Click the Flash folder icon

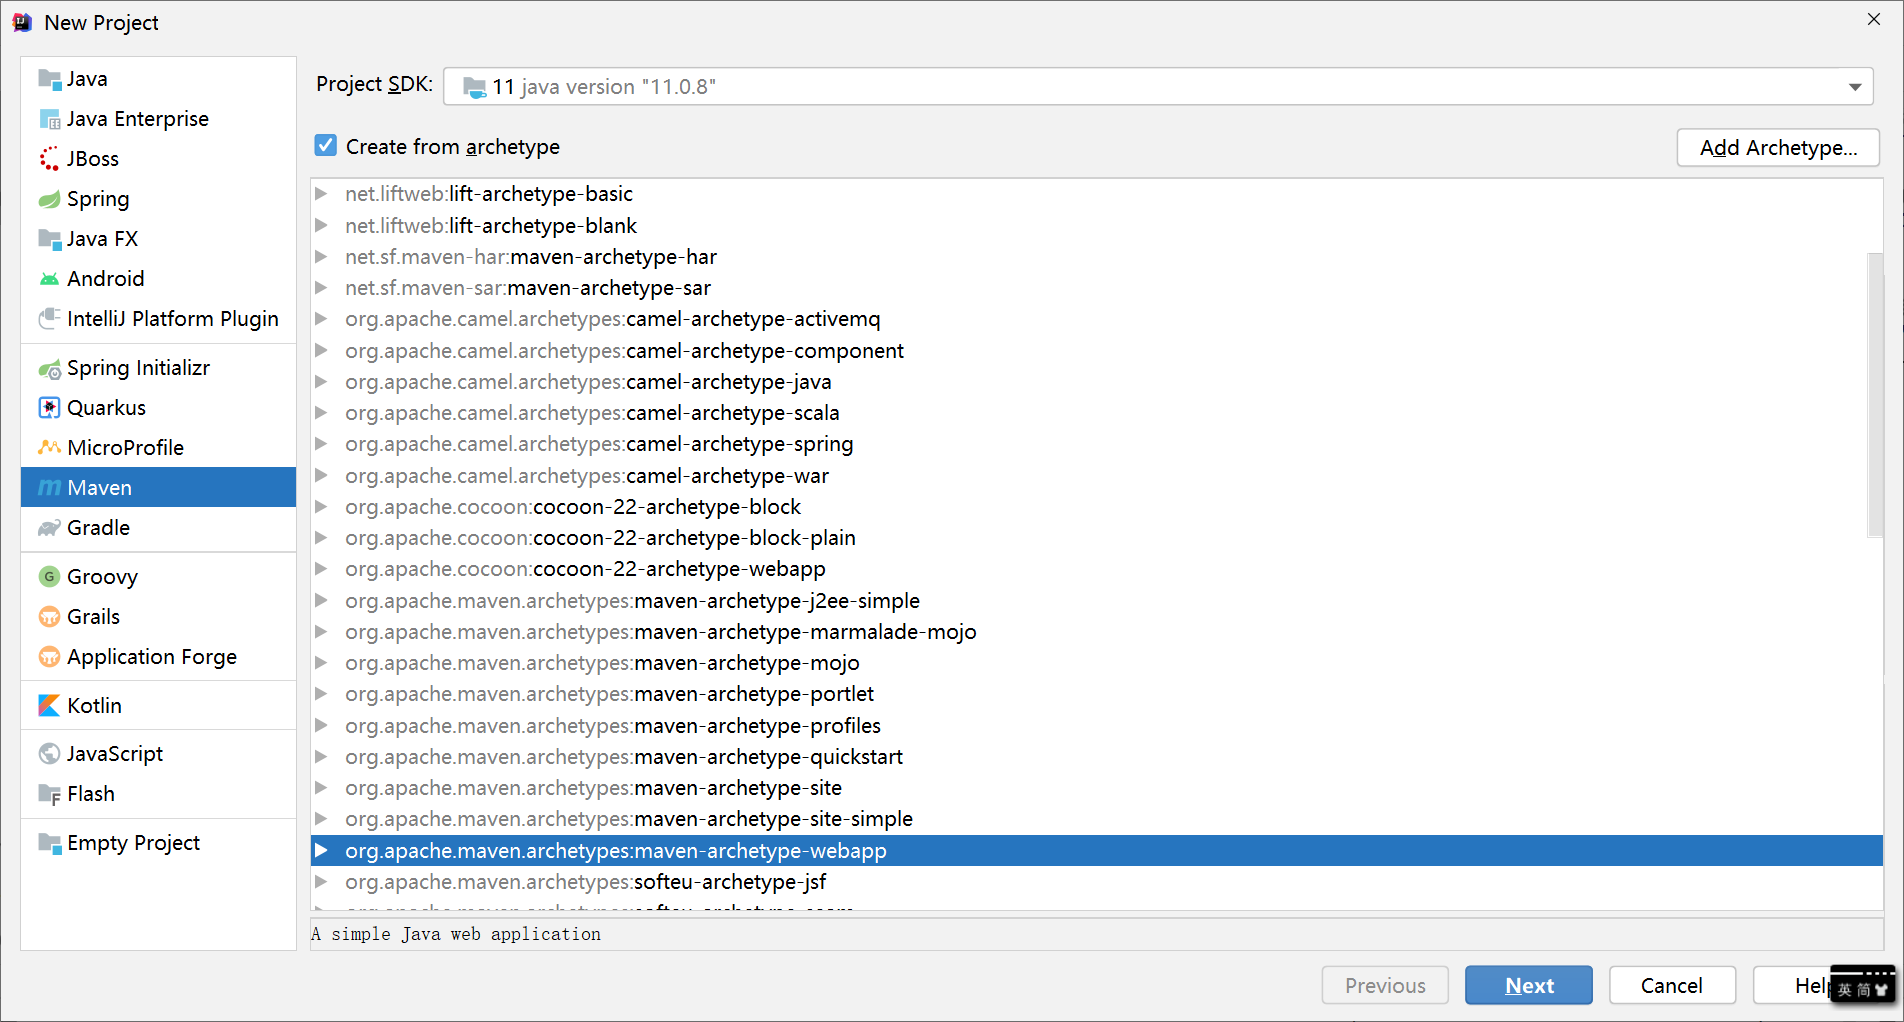pos(49,794)
